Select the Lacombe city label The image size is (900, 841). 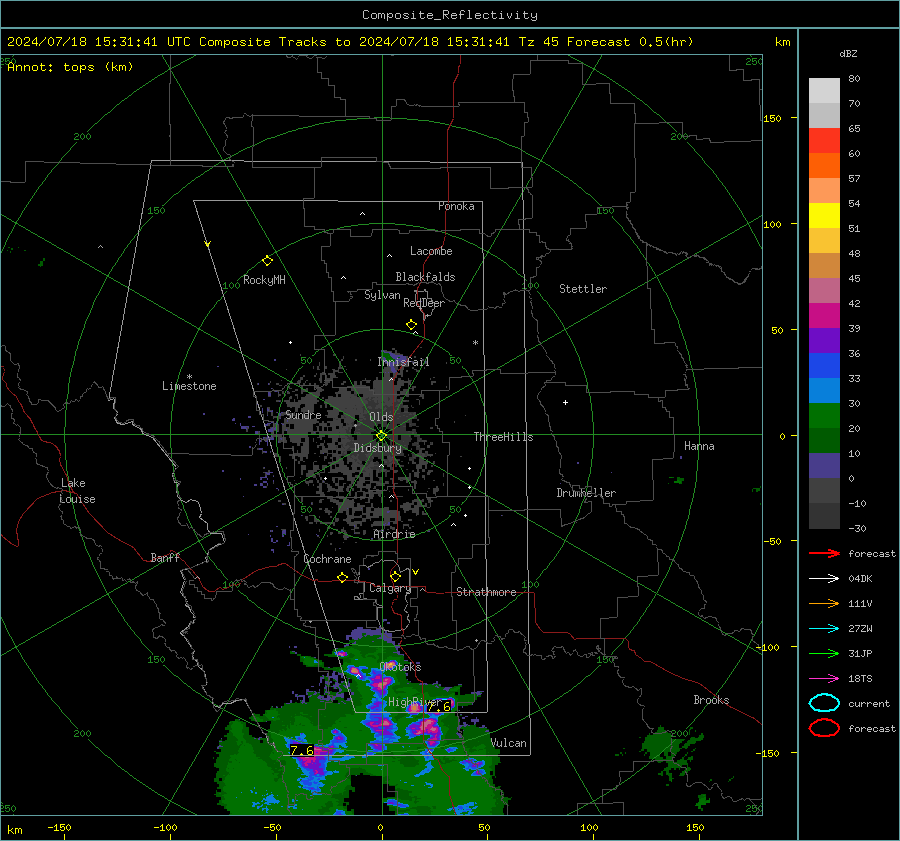(x=431, y=251)
